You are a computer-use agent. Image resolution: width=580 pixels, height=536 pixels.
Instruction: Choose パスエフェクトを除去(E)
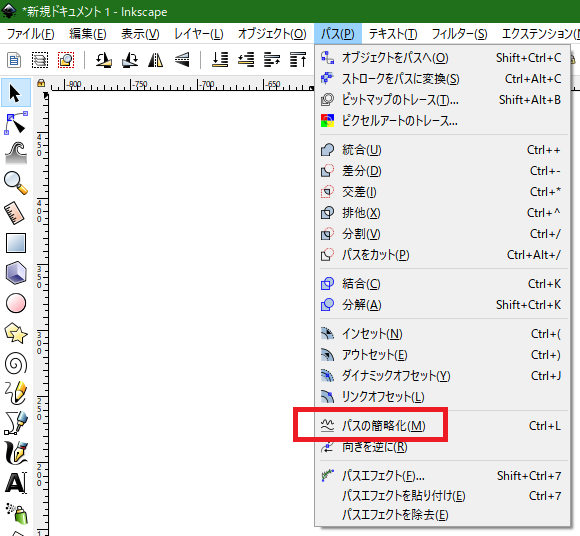pyautogui.click(x=442, y=515)
